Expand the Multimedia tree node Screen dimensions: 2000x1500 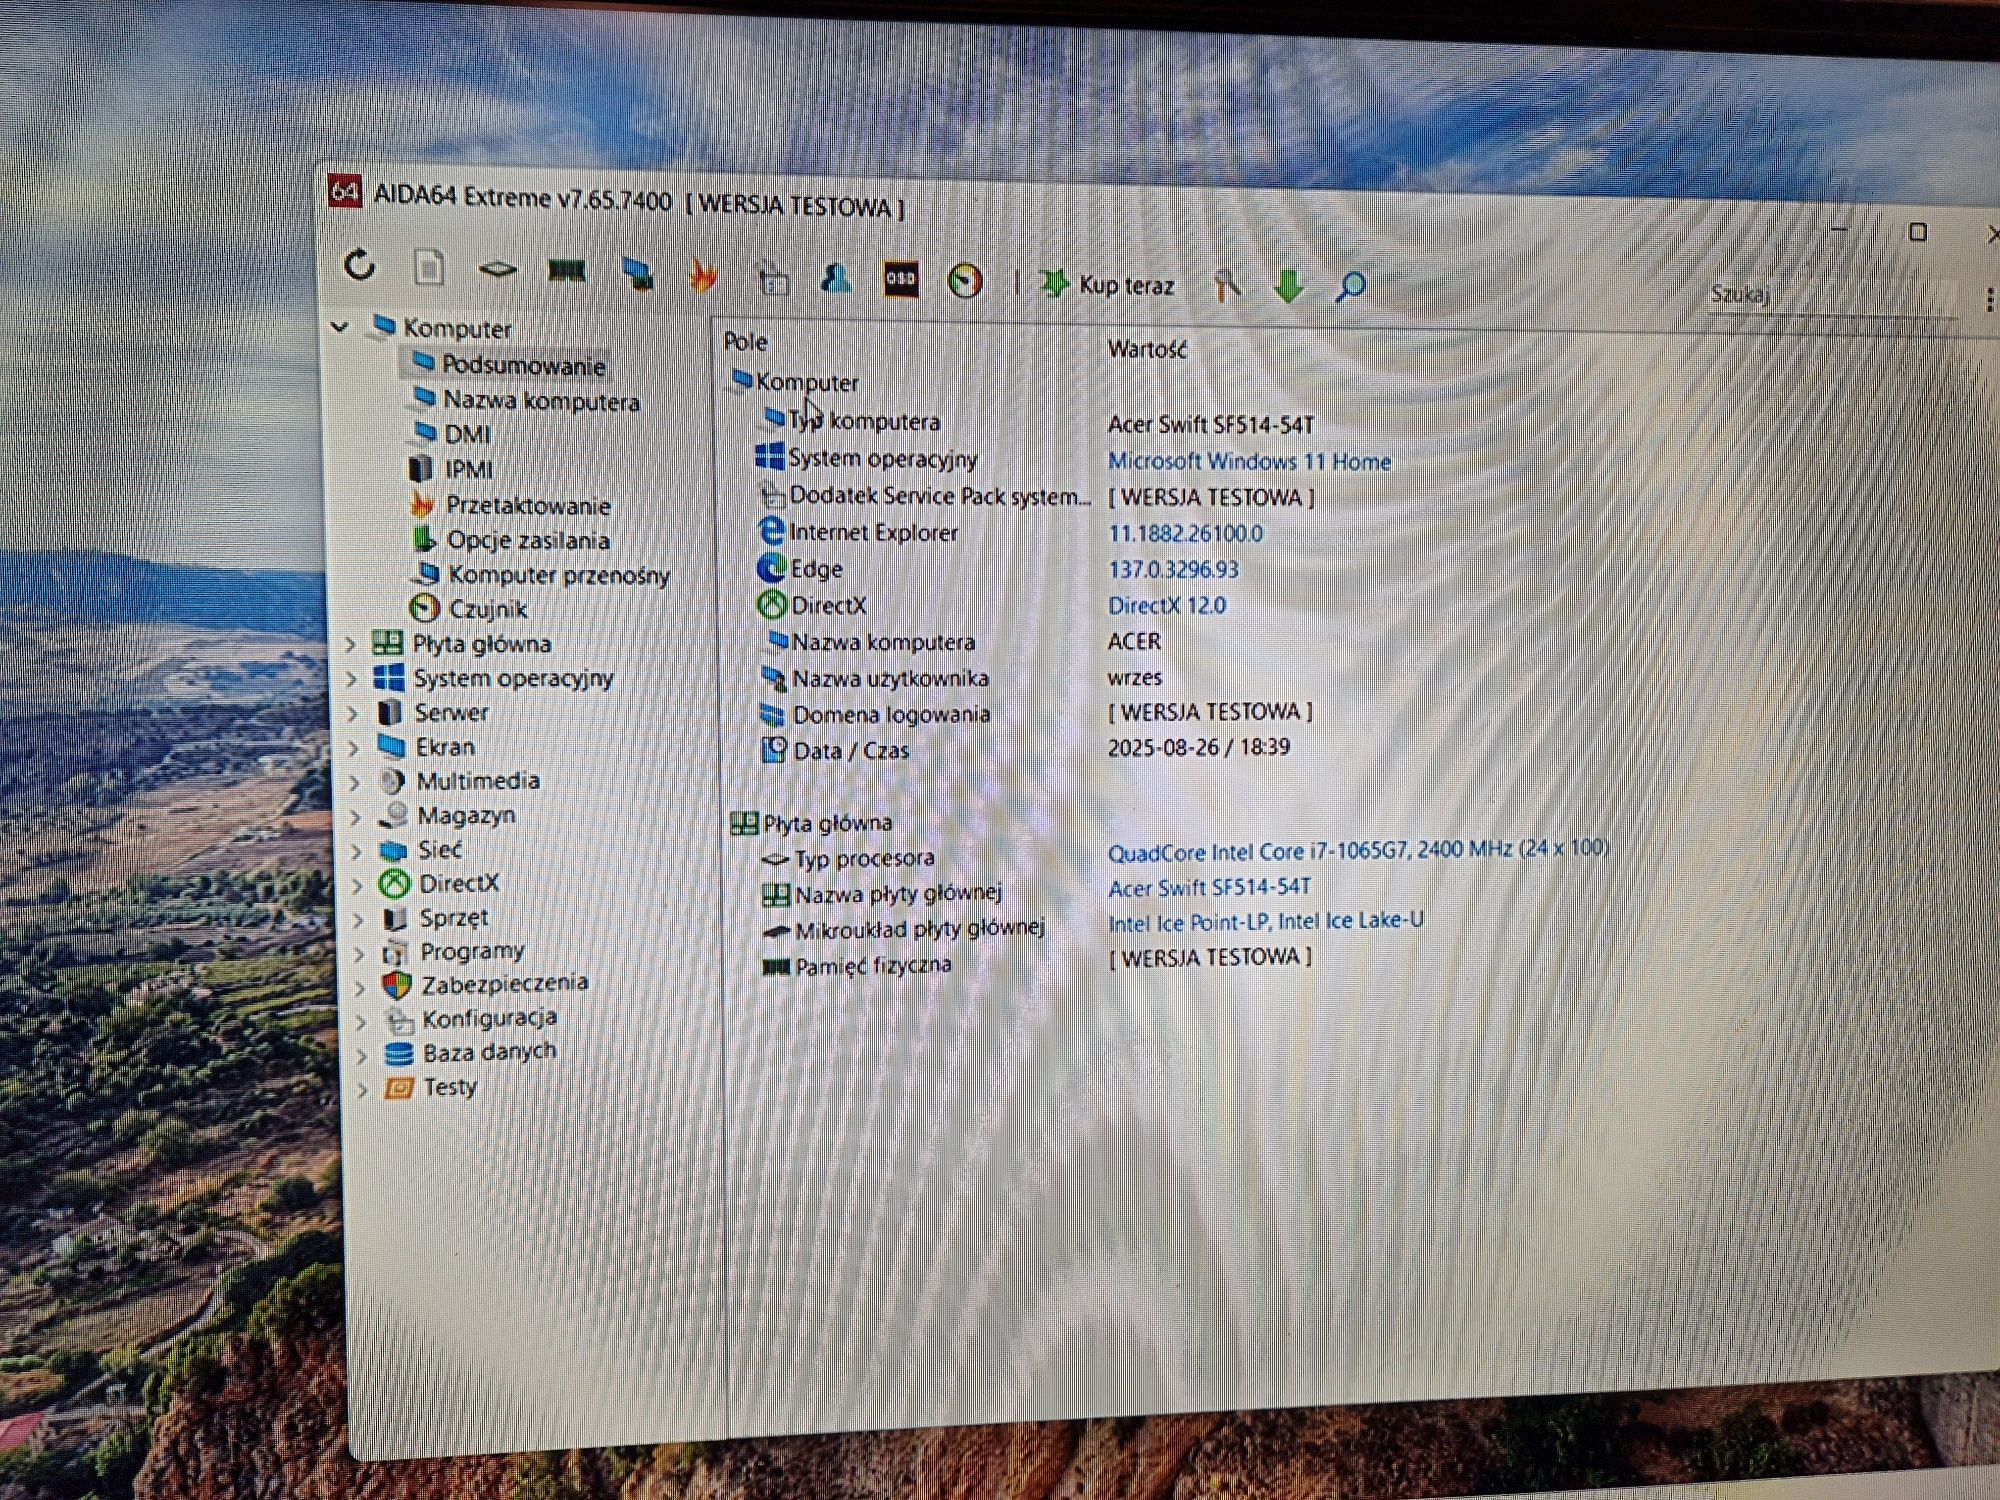click(x=355, y=782)
